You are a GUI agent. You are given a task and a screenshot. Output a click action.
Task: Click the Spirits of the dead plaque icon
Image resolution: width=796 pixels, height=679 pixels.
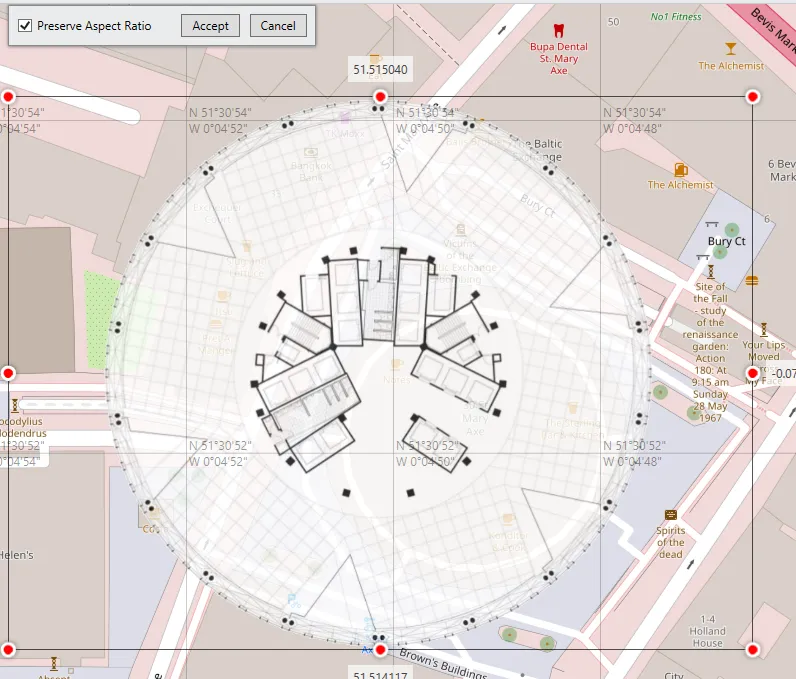pyautogui.click(x=671, y=515)
